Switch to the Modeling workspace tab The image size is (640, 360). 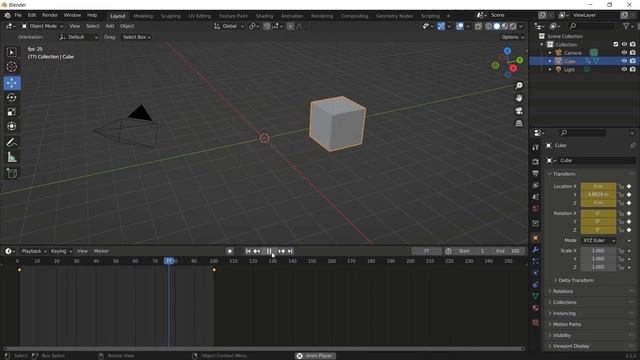[143, 16]
